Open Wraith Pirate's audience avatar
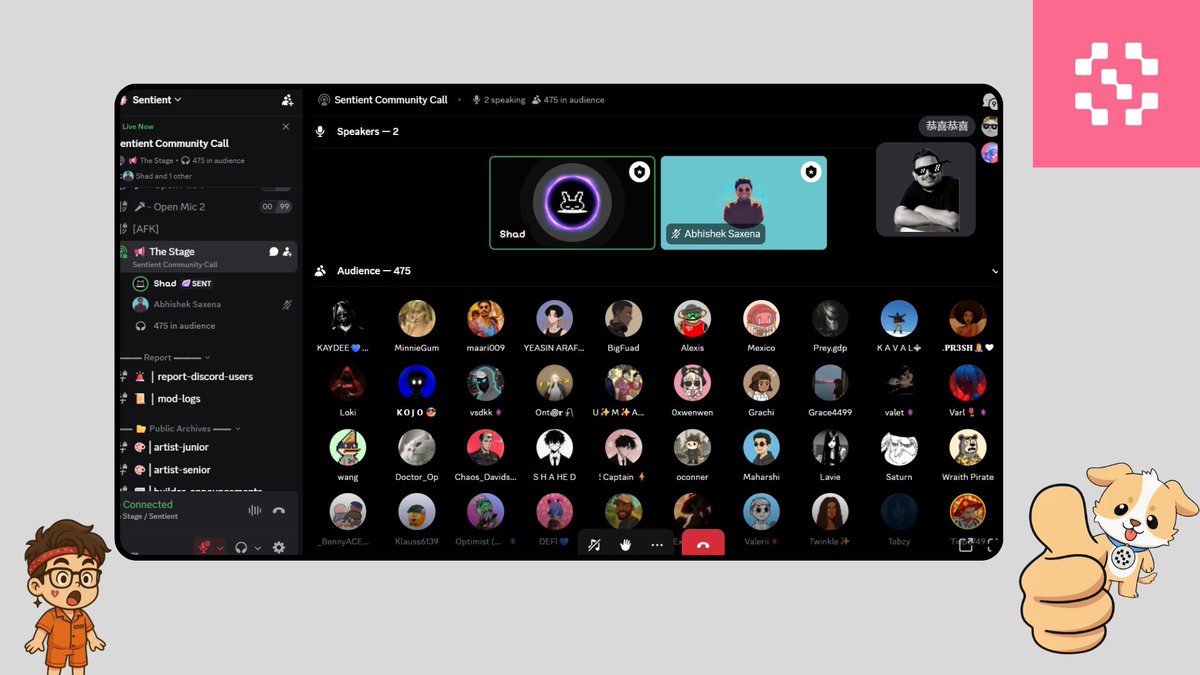This screenshot has width=1200, height=675. coord(968,448)
